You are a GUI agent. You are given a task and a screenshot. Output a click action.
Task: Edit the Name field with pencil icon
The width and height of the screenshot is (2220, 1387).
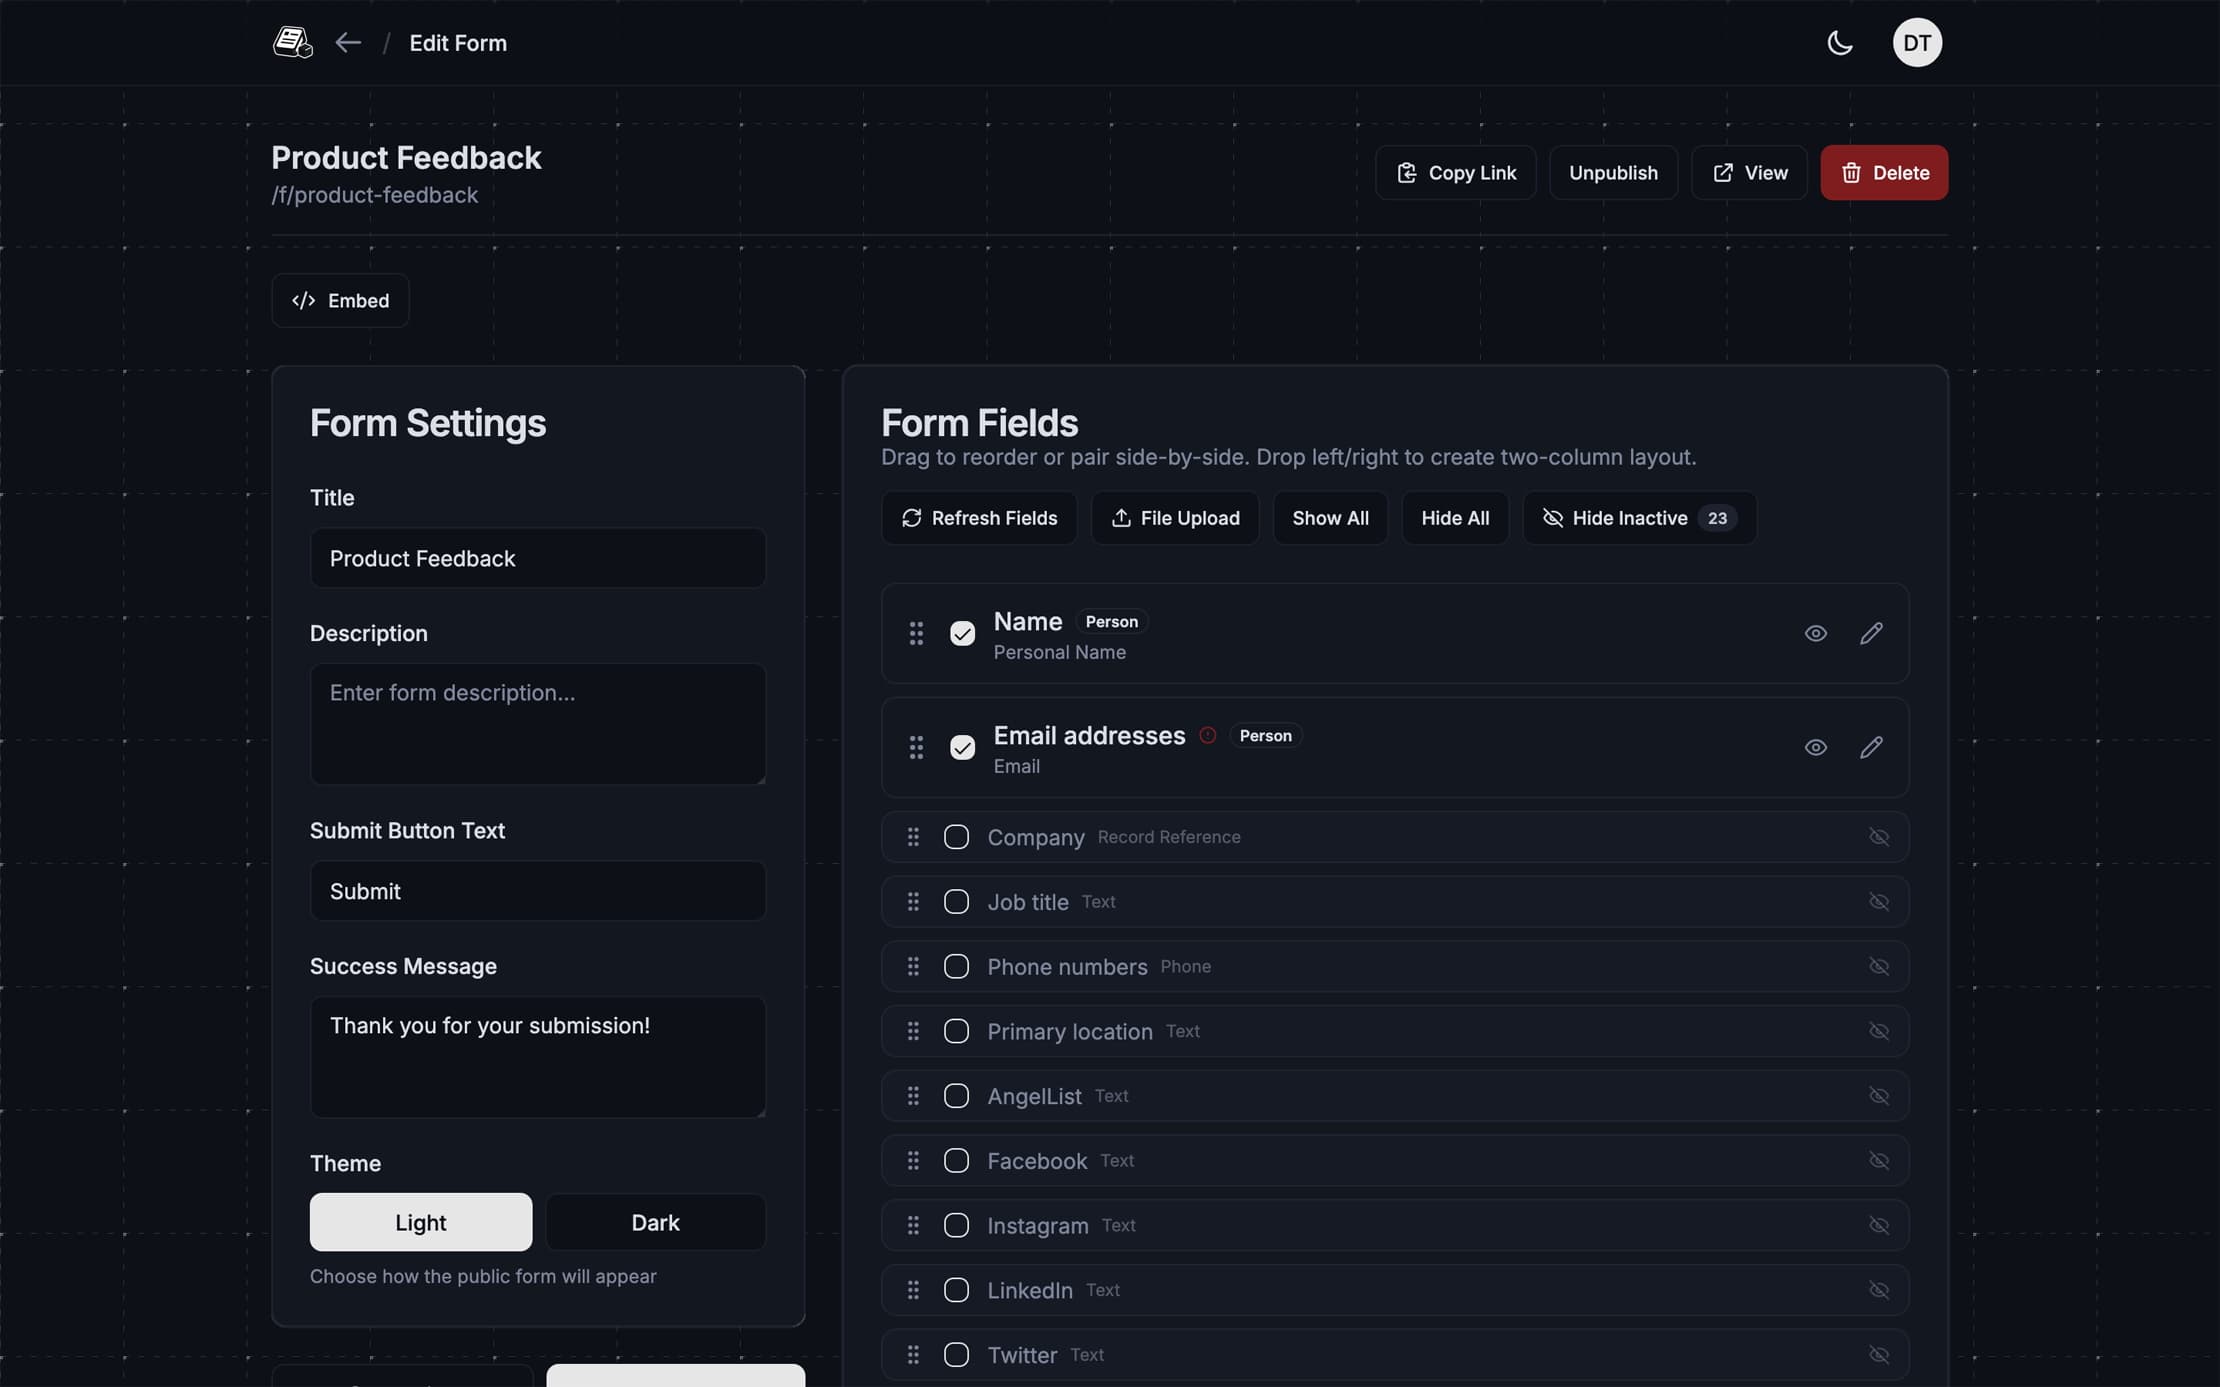coord(1870,634)
